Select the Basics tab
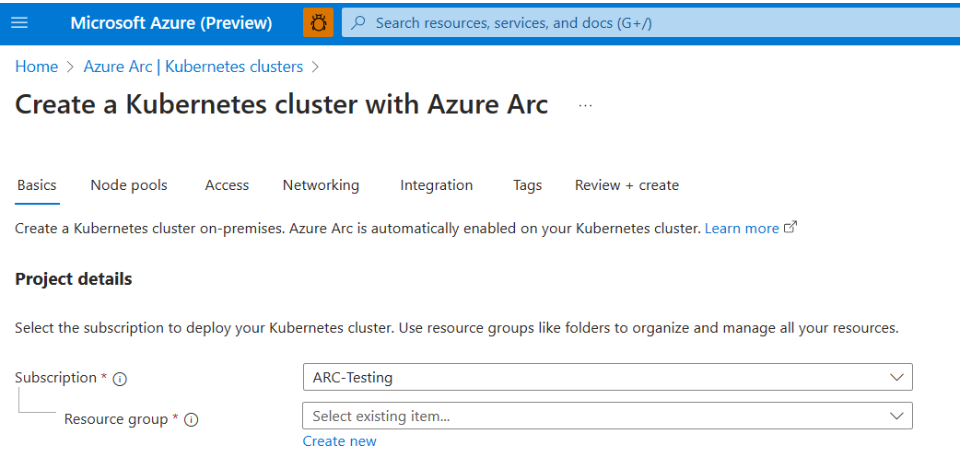This screenshot has width=962, height=452. pyautogui.click(x=37, y=185)
